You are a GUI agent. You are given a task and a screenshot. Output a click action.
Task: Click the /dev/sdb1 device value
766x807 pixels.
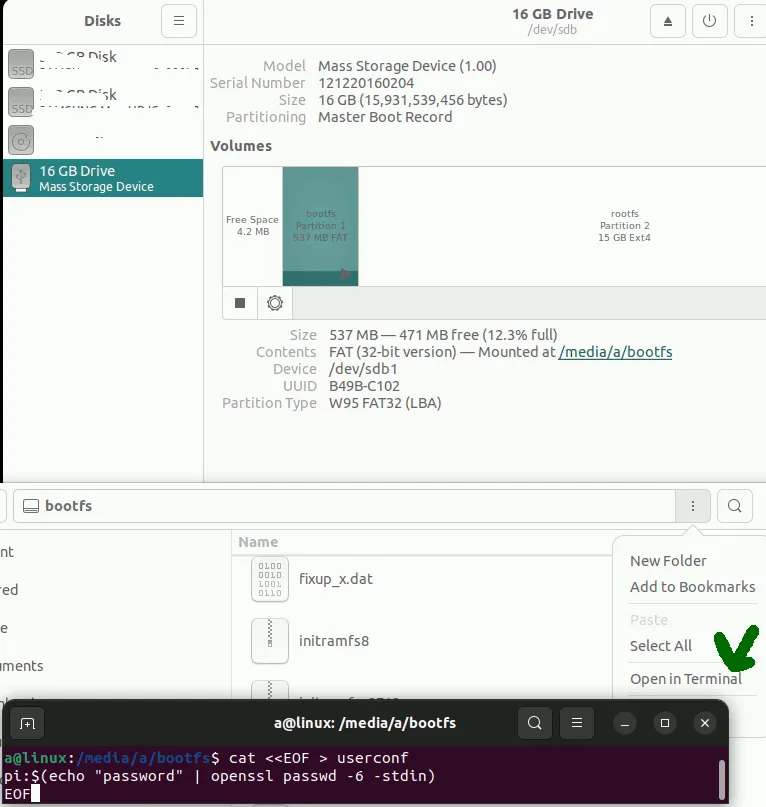pyautogui.click(x=363, y=369)
